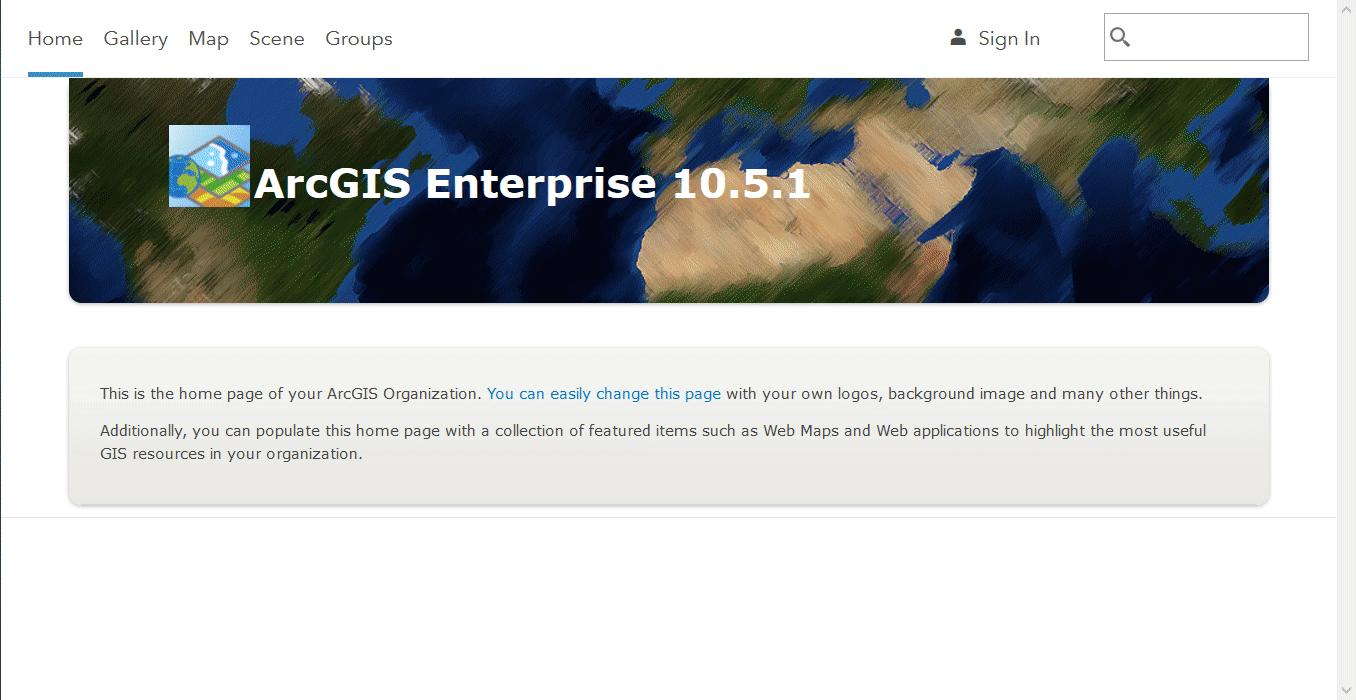
Task: Open "You can easily change this page" link
Action: tap(604, 394)
